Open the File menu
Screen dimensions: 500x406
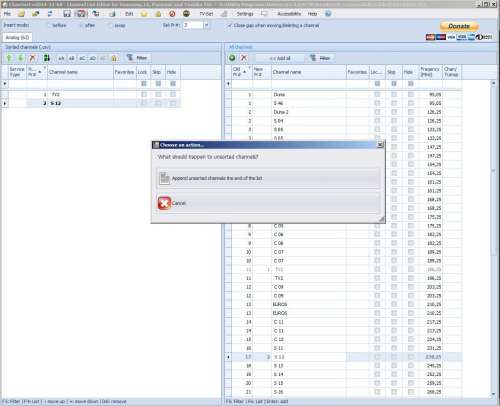[7, 14]
